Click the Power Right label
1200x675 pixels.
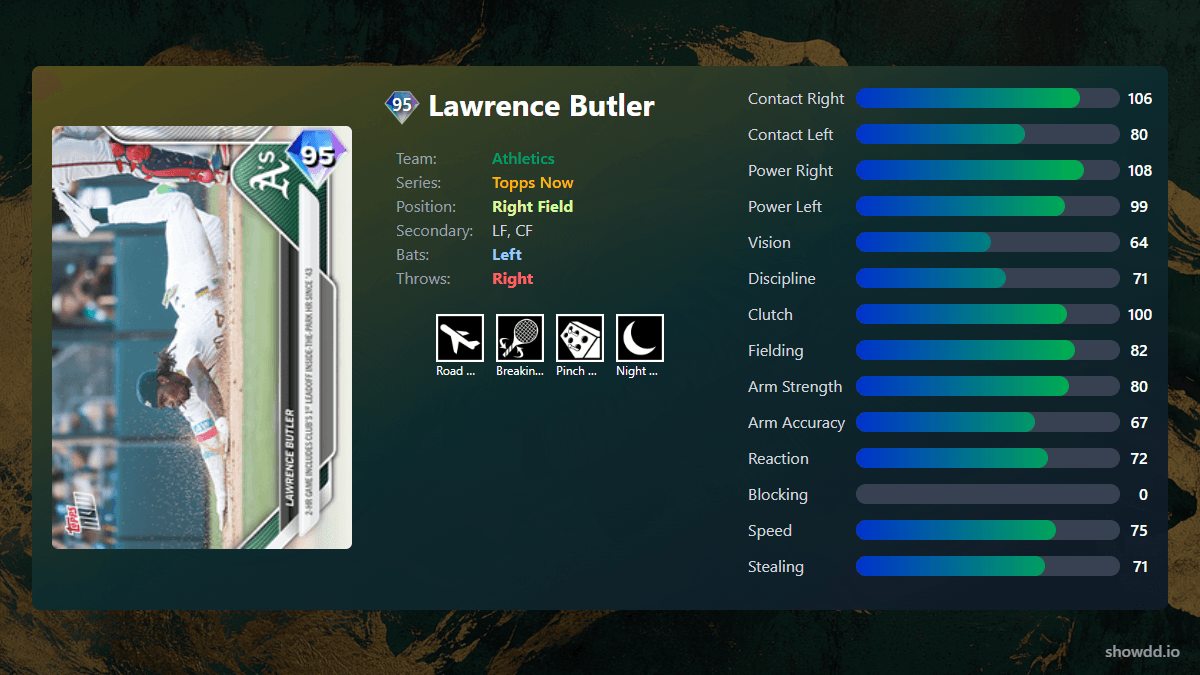coord(790,170)
